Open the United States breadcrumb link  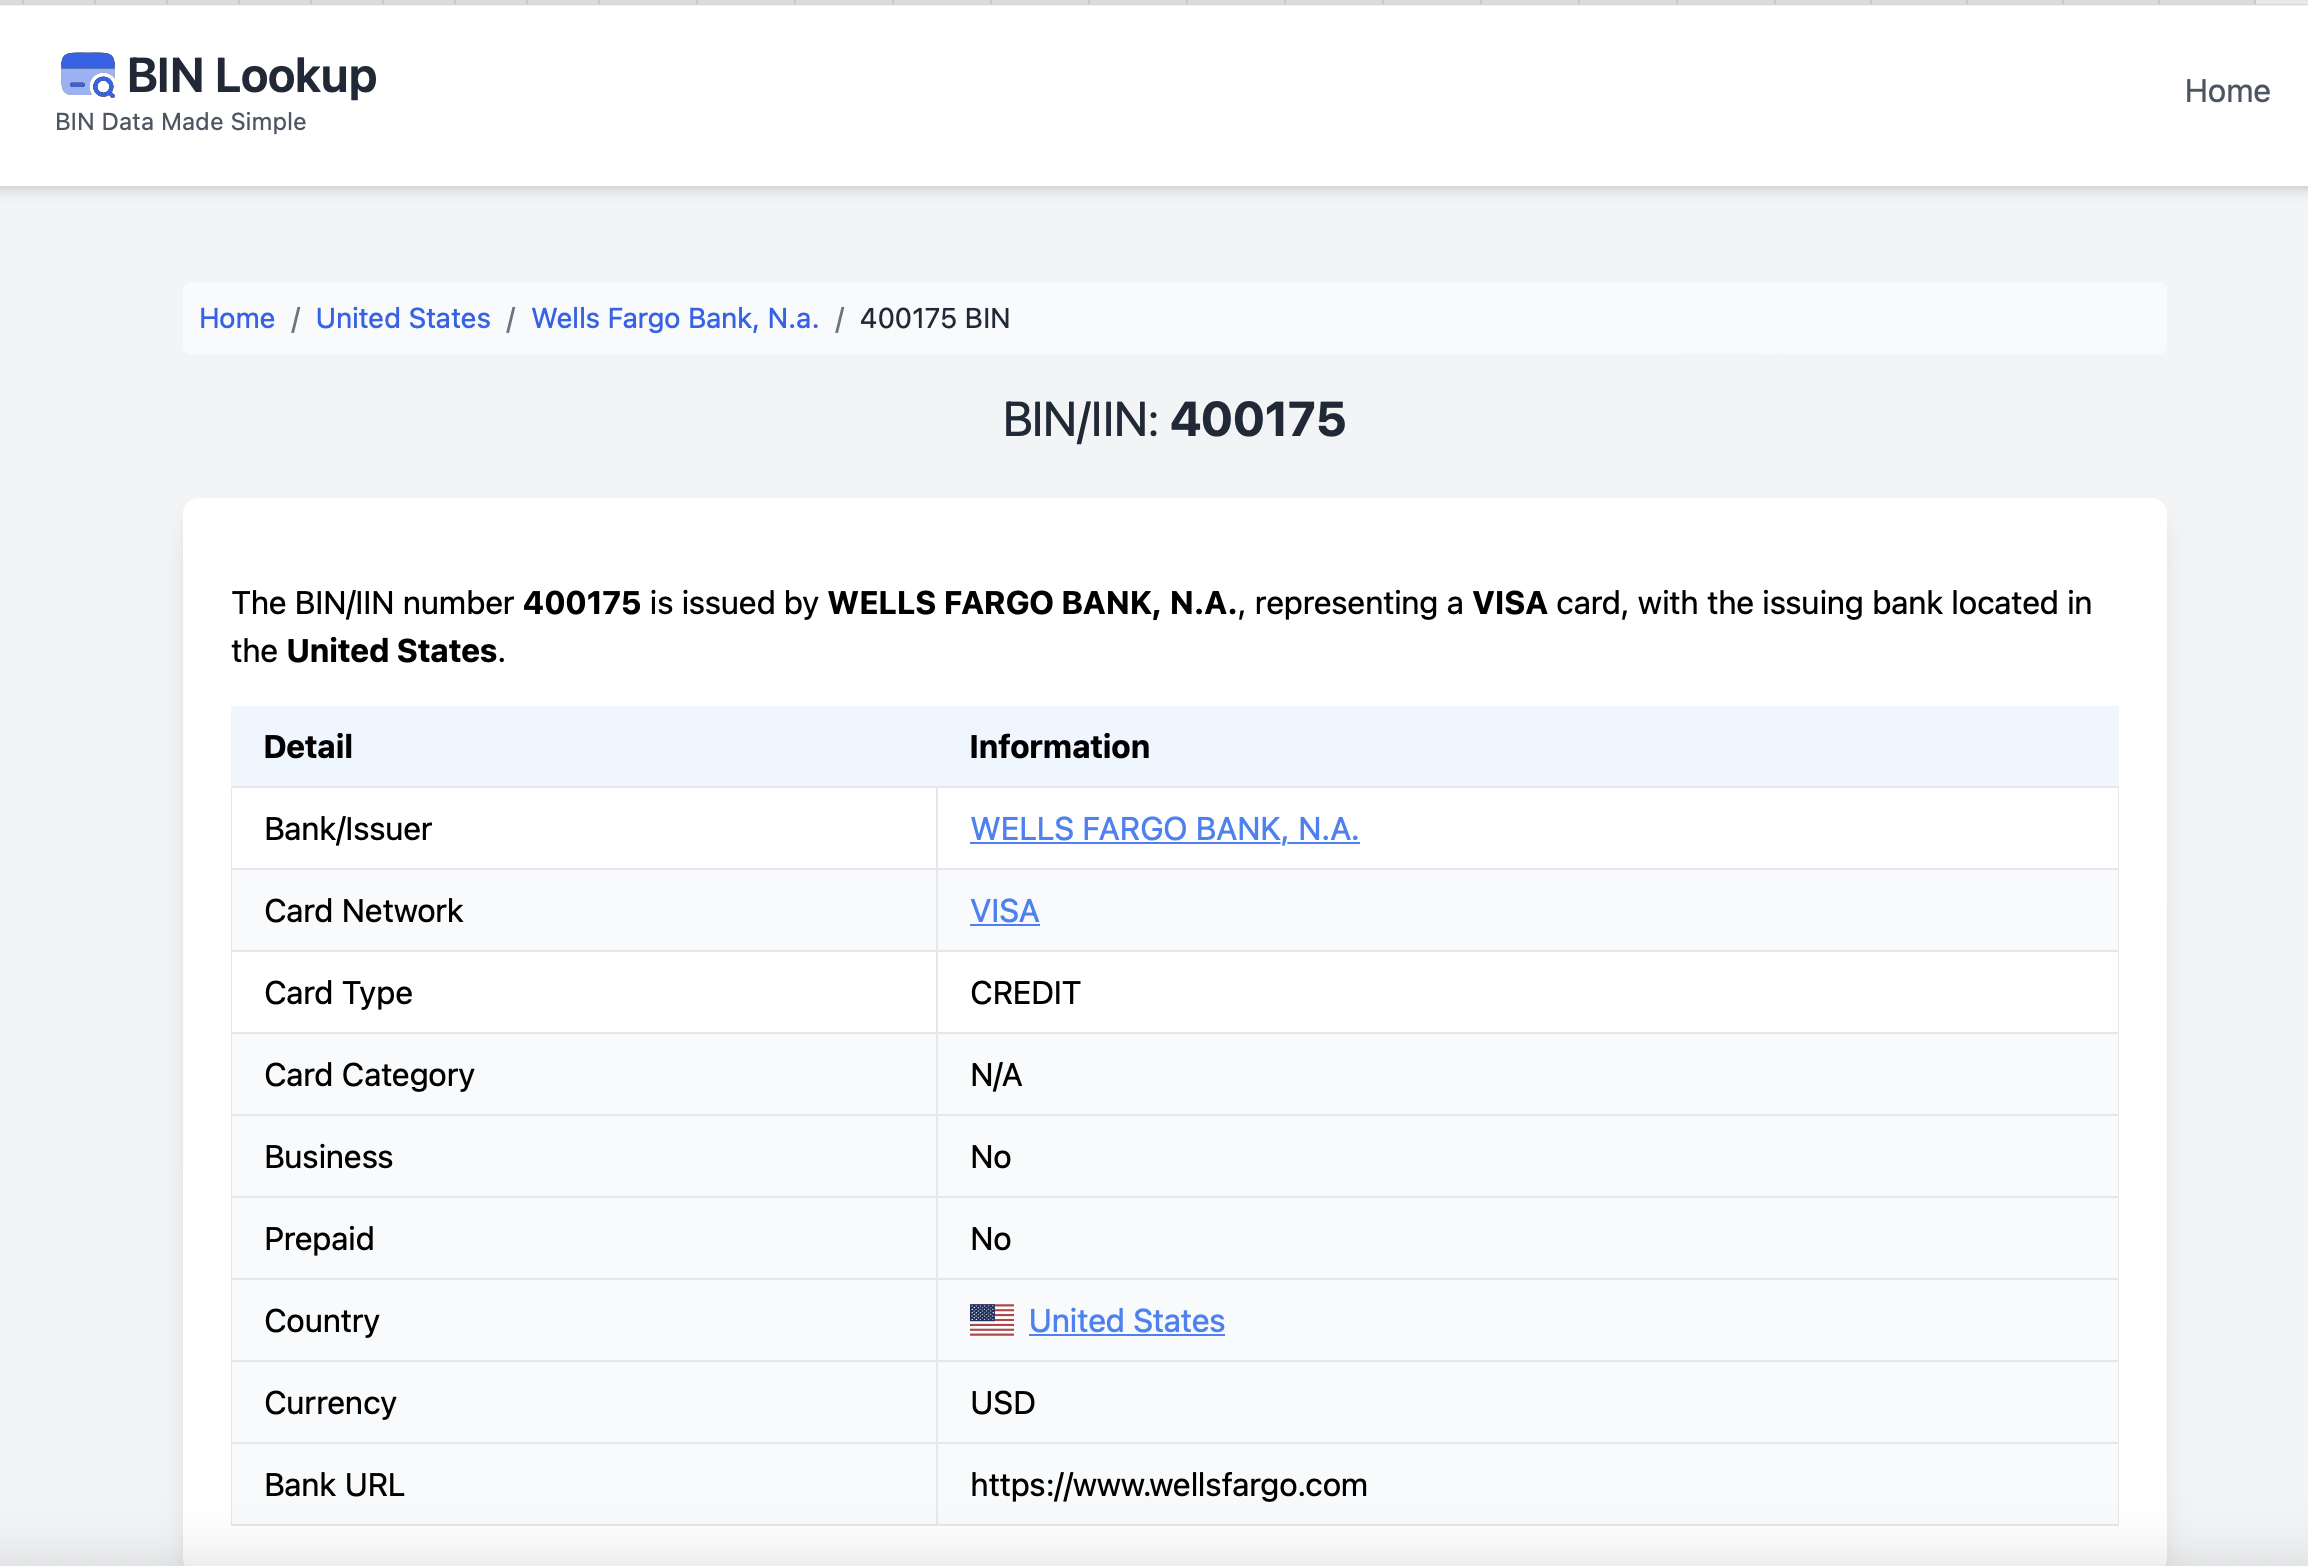(403, 318)
